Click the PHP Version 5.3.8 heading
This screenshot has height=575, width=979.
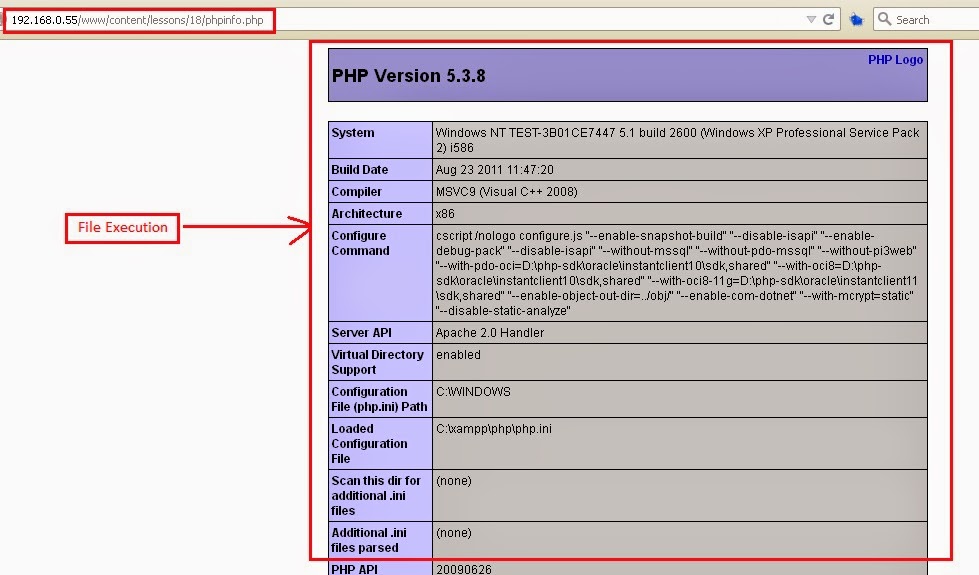(408, 76)
